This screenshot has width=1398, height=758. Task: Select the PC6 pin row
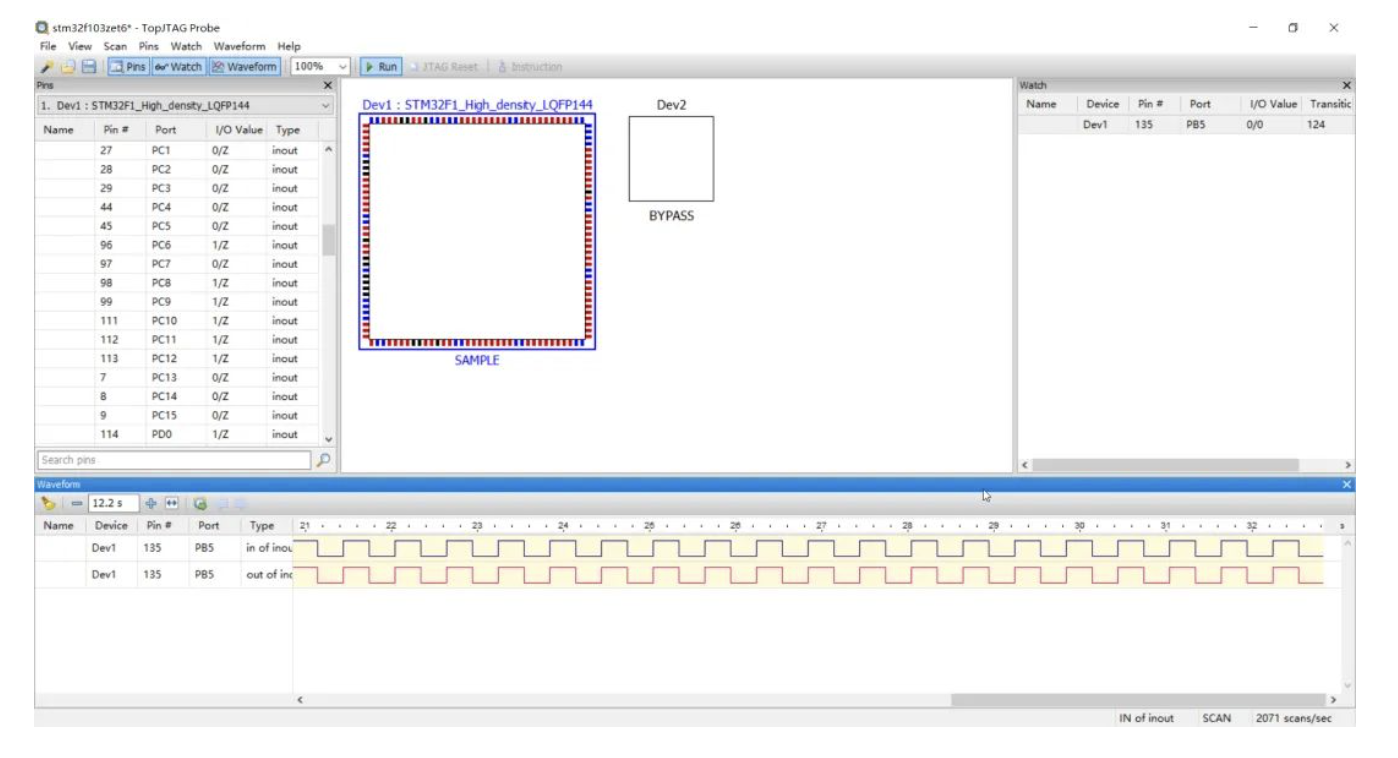(x=178, y=245)
